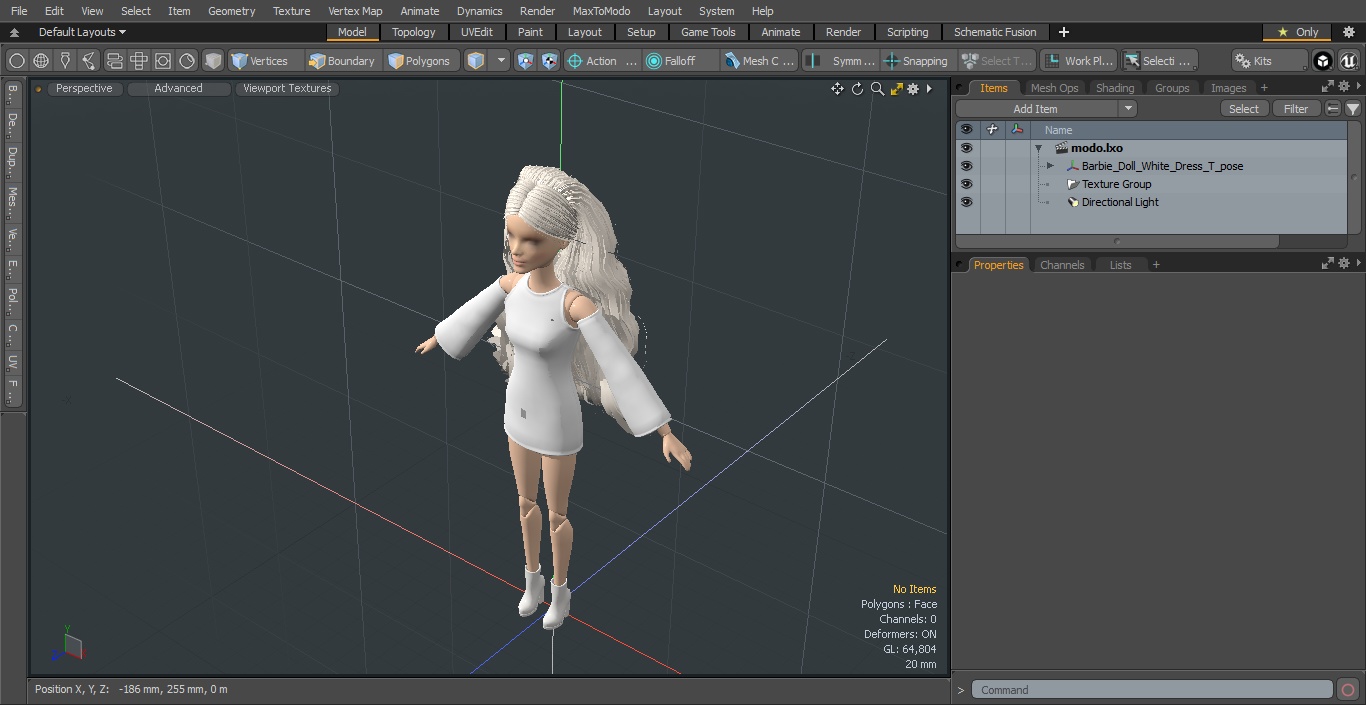Screen dimensions: 1366x705
Task: Click the Select button in Items panel
Action: click(1244, 109)
